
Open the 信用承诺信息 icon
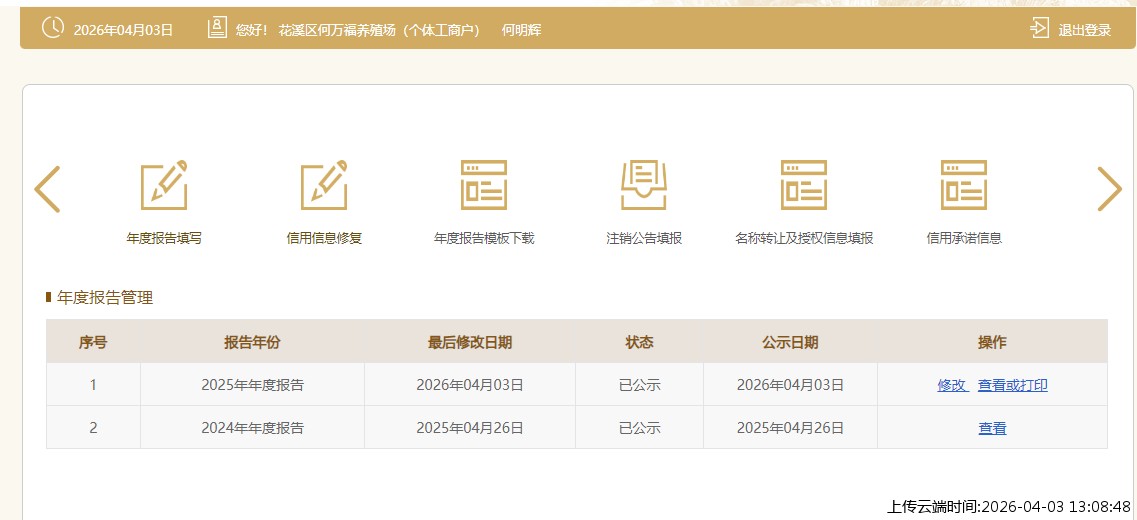click(964, 185)
